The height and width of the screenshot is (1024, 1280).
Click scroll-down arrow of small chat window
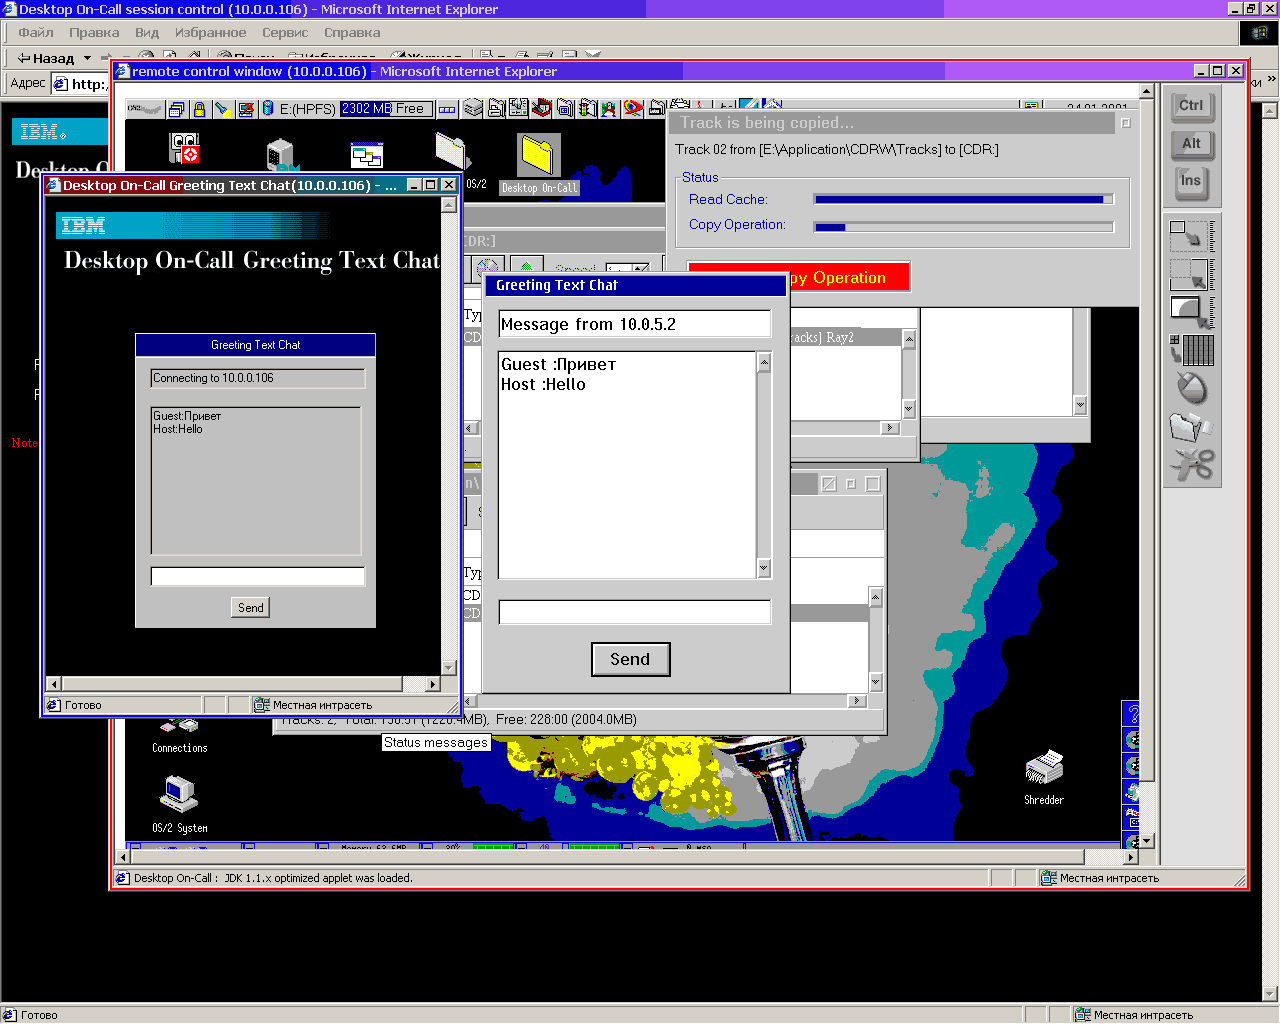coord(449,667)
